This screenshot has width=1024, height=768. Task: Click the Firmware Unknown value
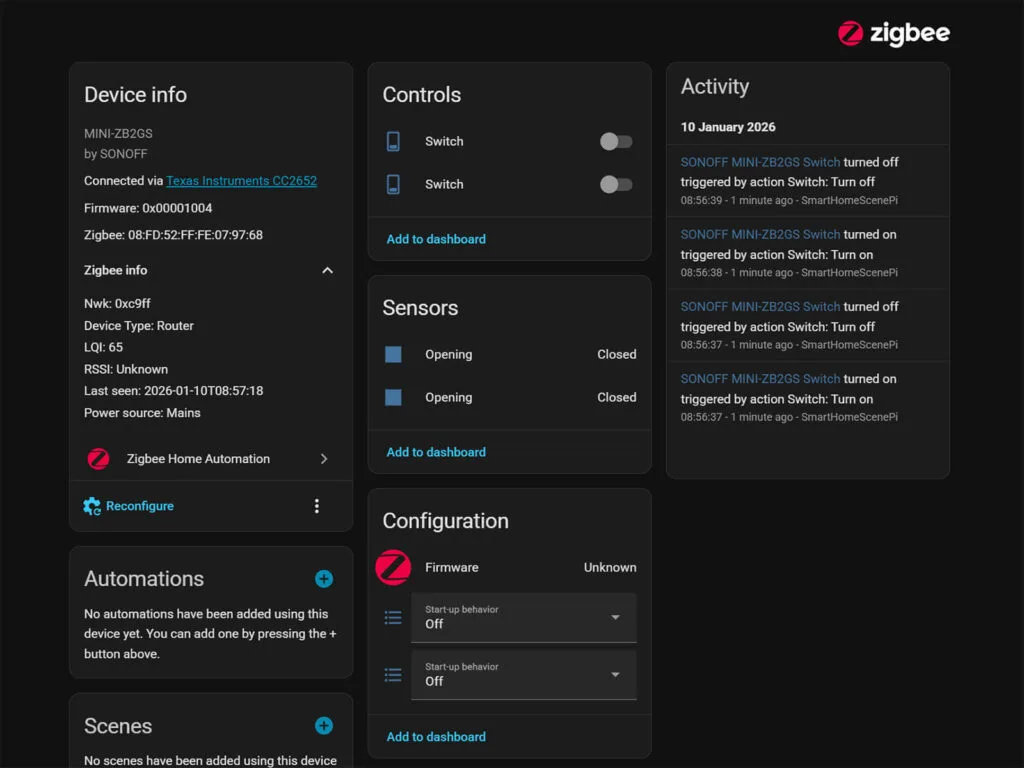pyautogui.click(x=610, y=568)
